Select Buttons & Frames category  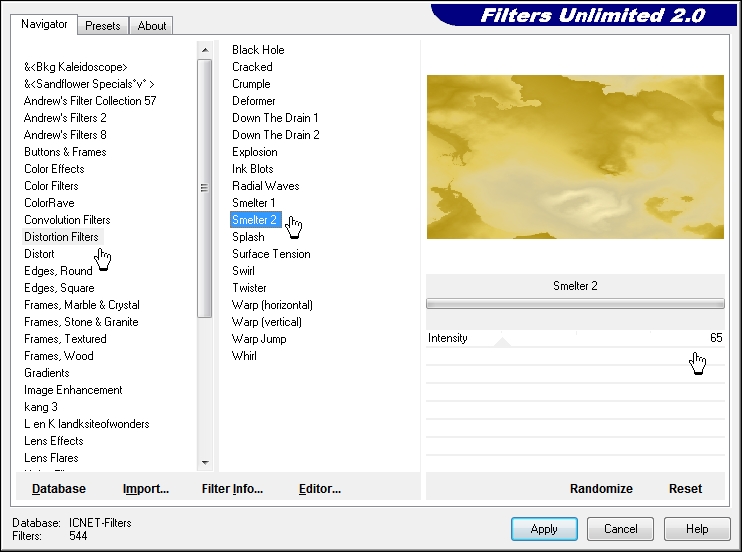pos(65,152)
